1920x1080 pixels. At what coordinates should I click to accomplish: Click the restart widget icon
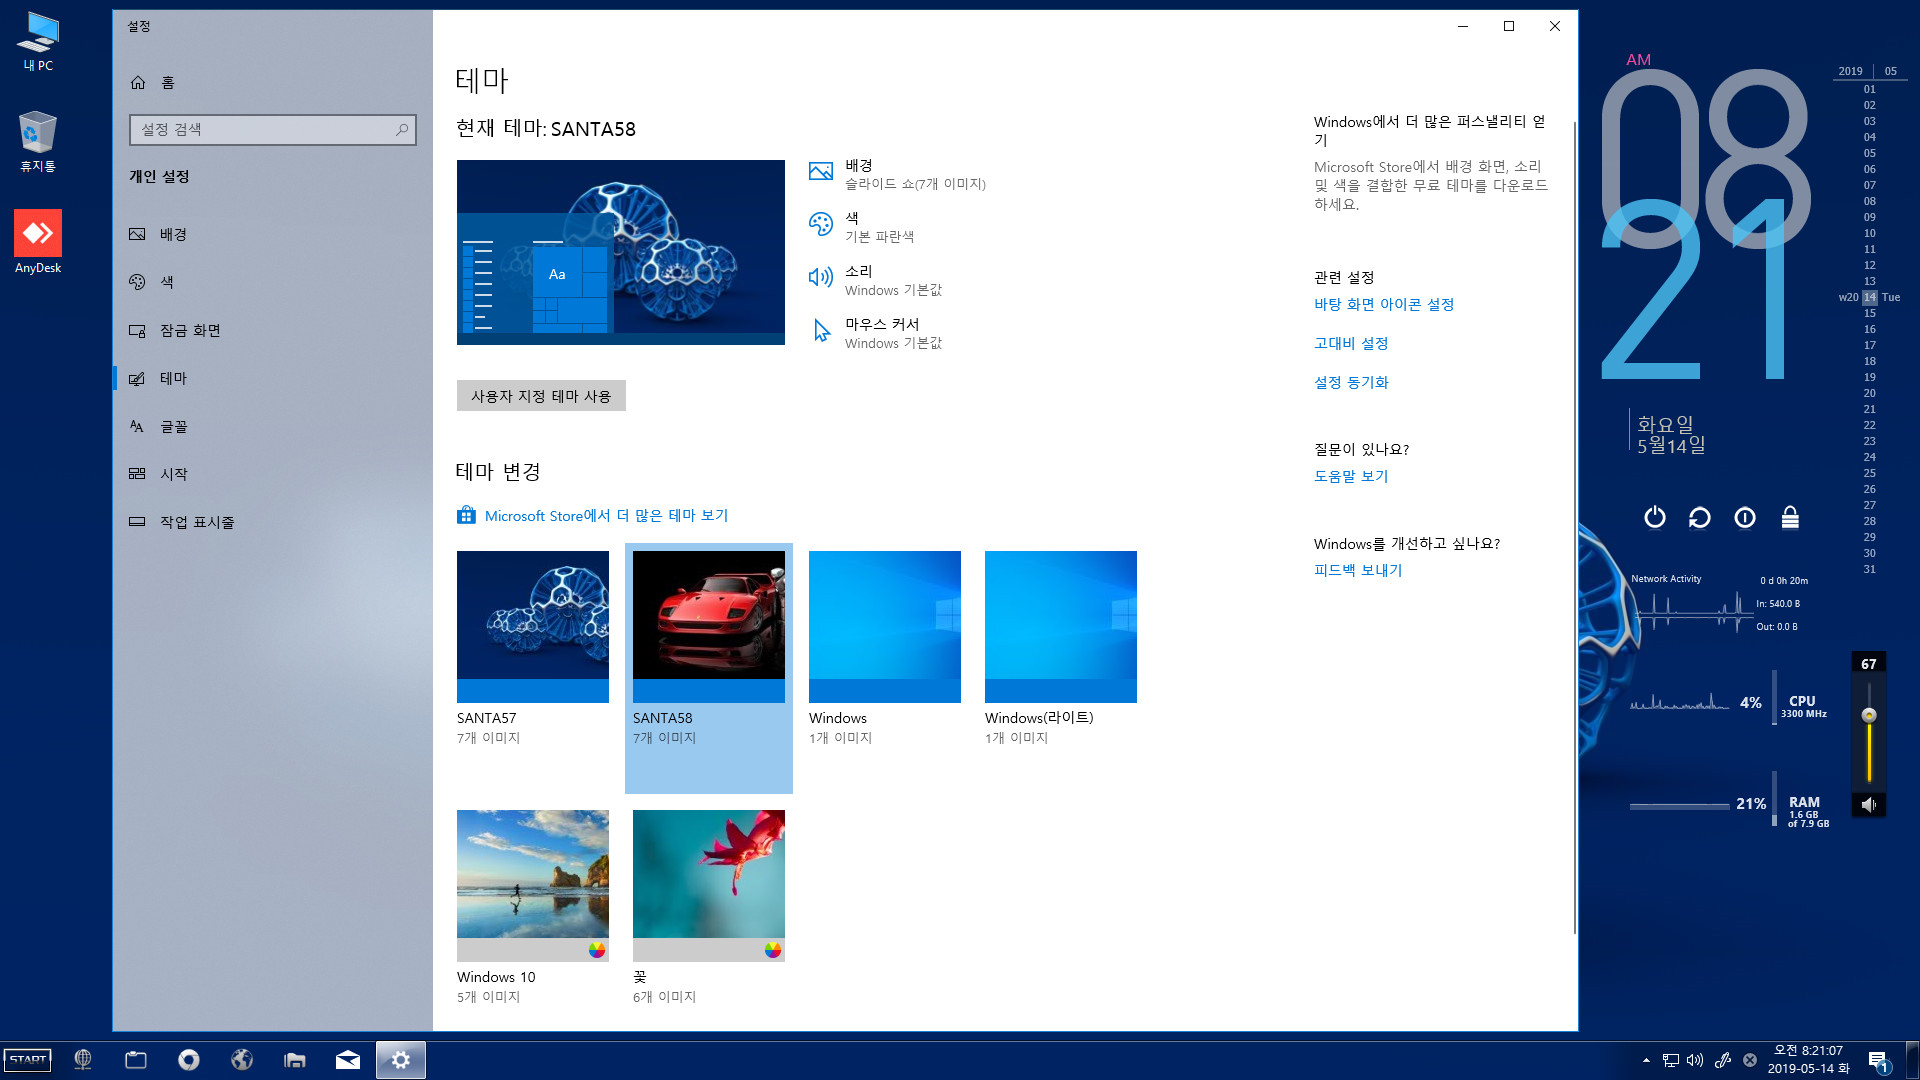tap(1700, 517)
